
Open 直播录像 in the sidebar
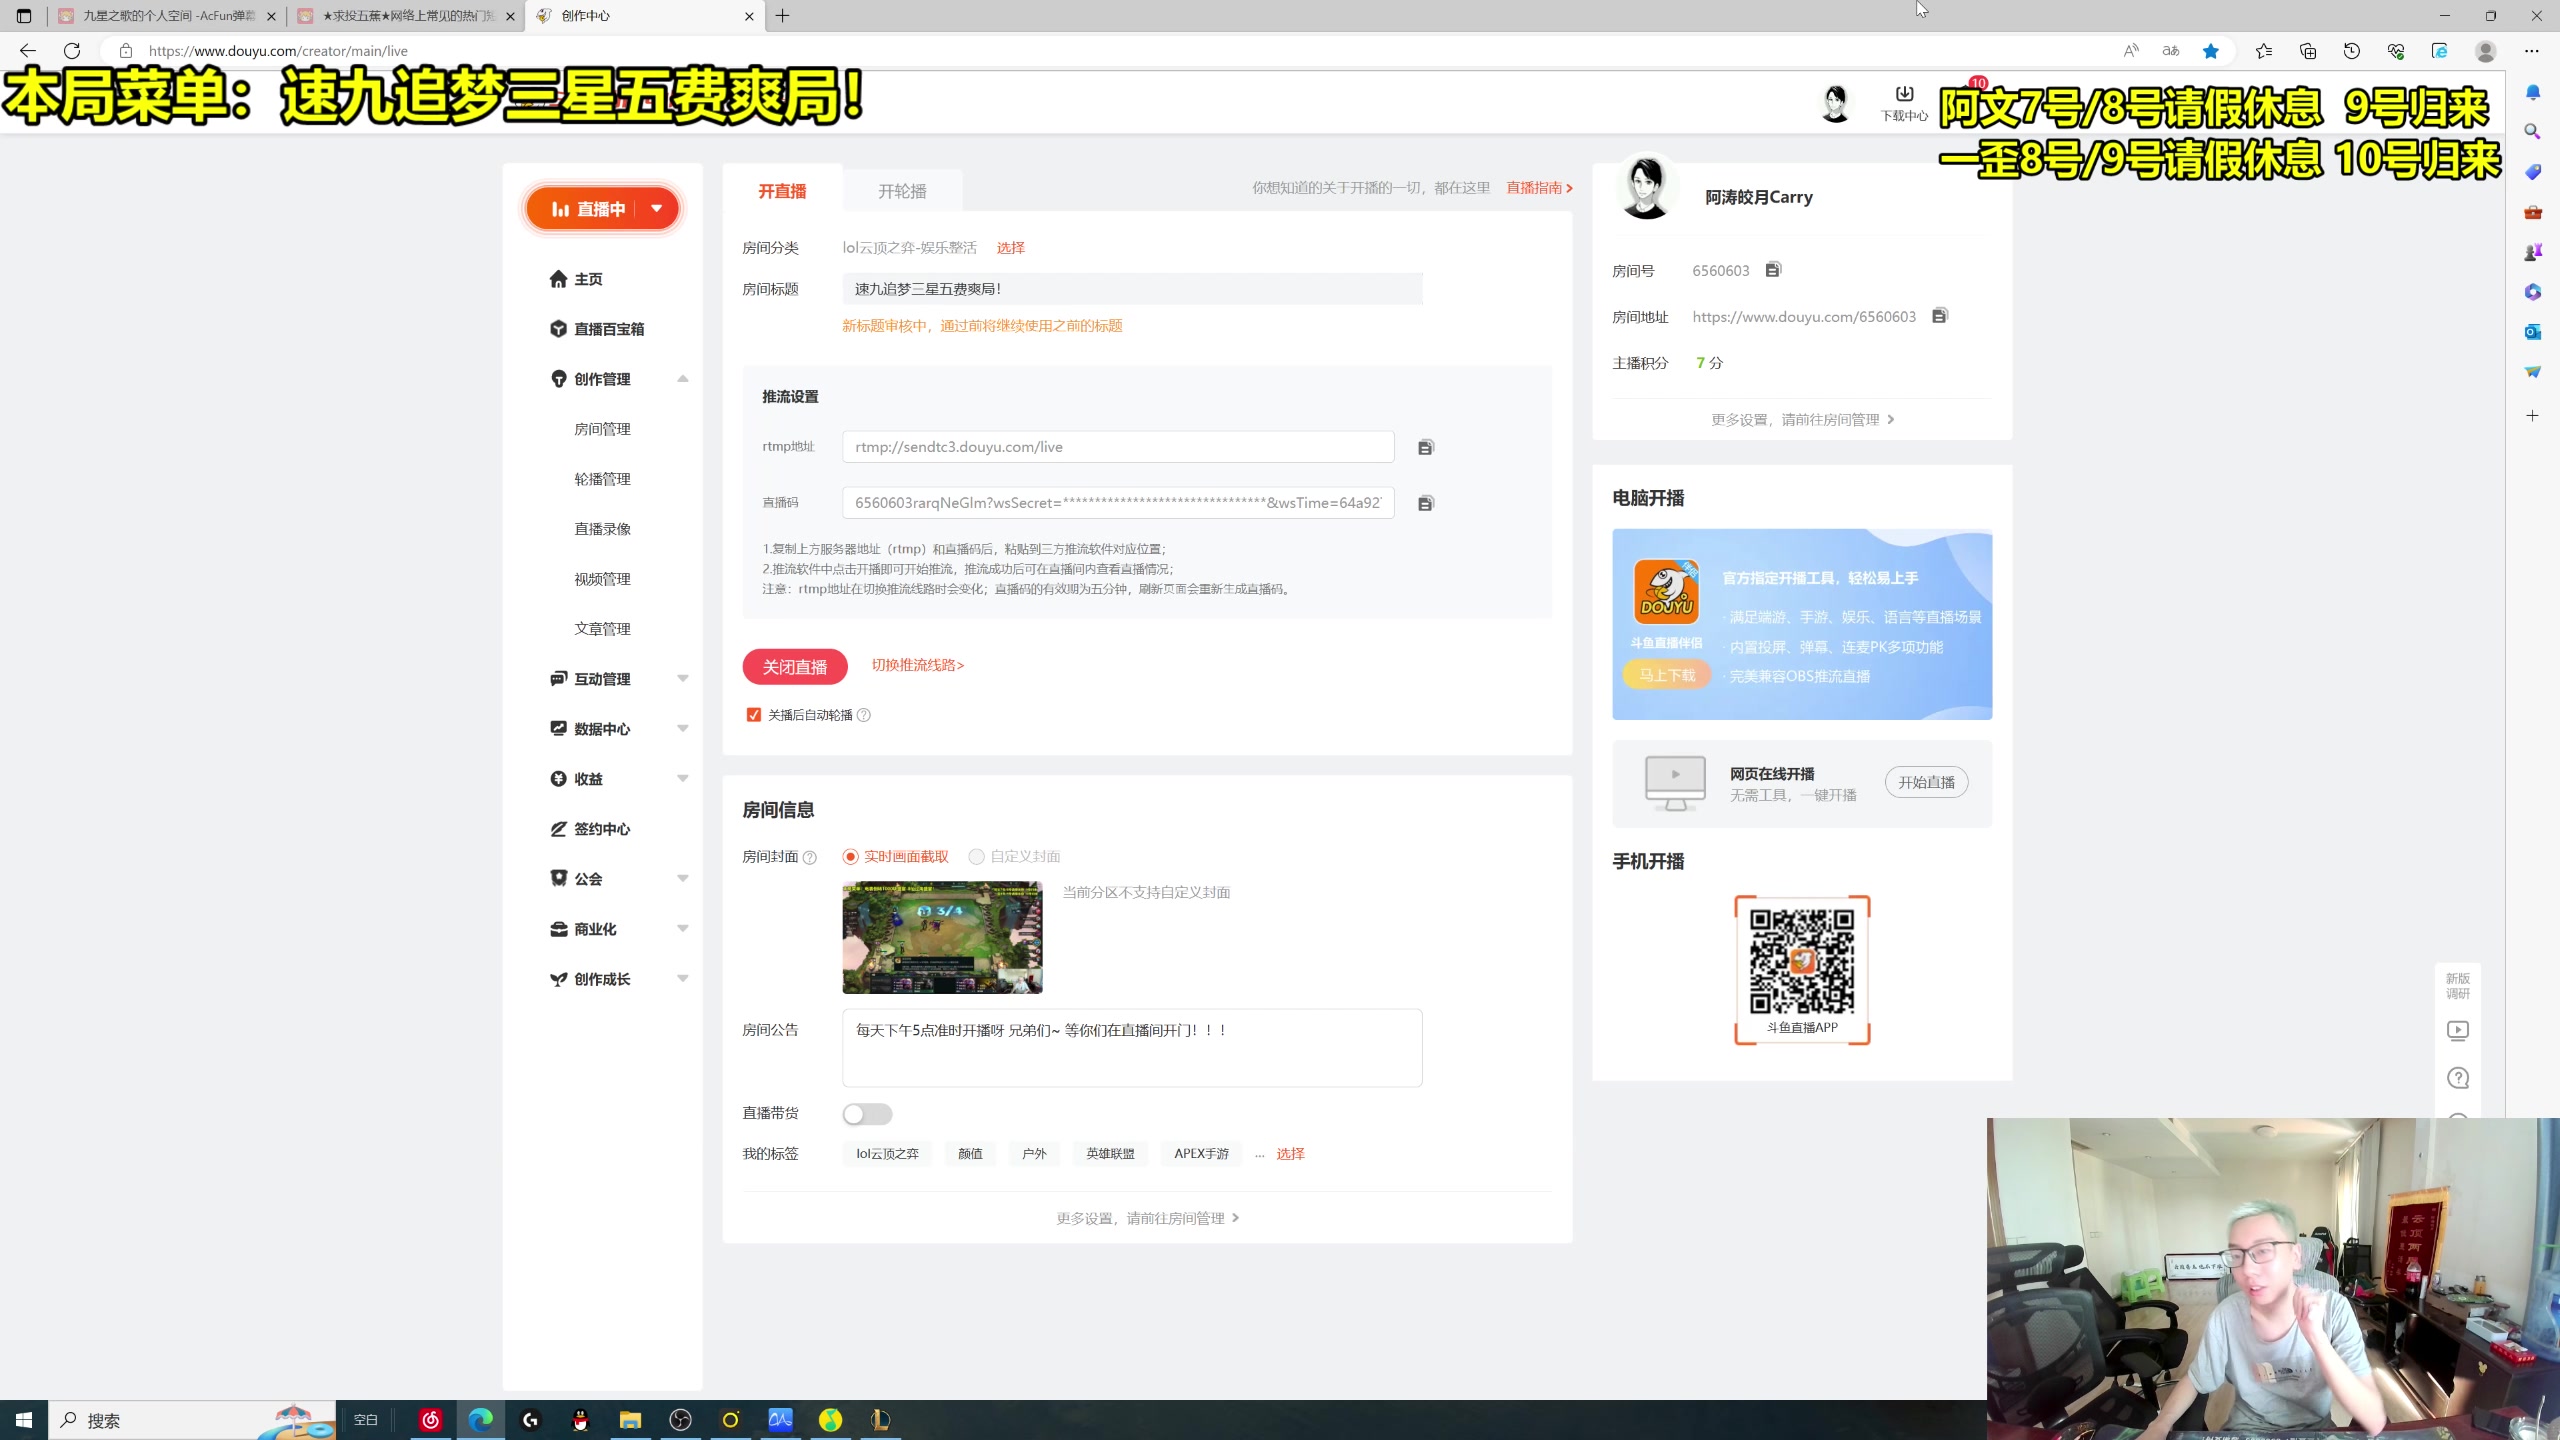click(x=602, y=529)
